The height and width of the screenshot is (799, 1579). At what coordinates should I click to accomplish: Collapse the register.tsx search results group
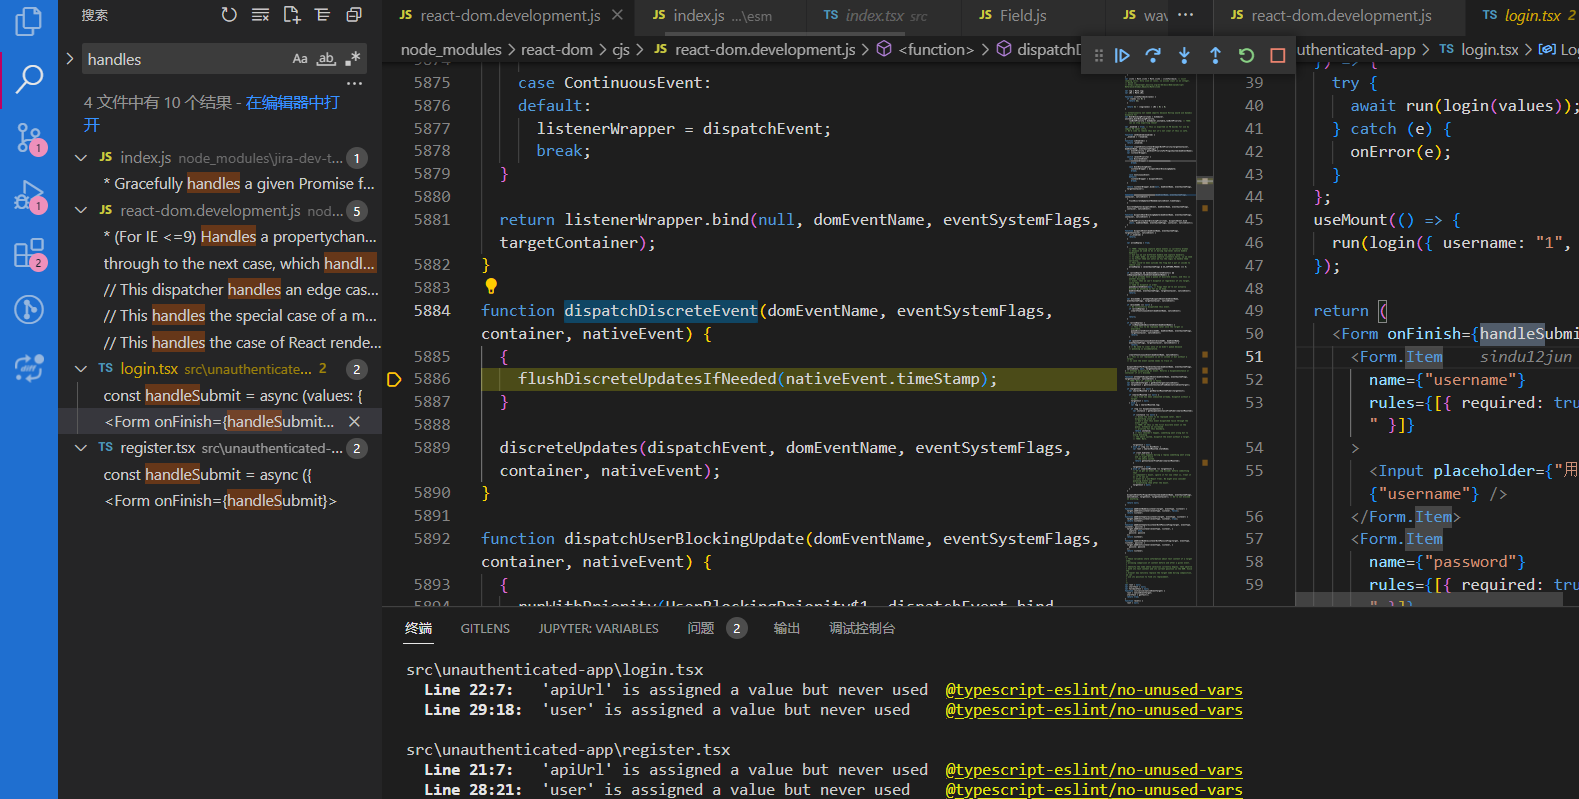pyautogui.click(x=81, y=448)
